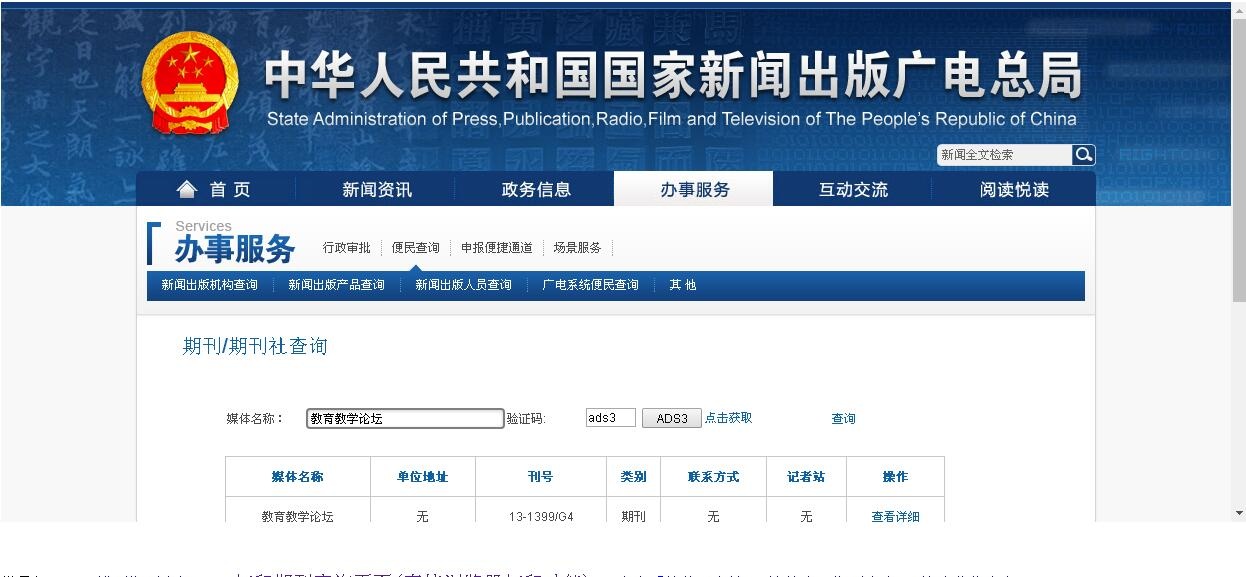Click the 类别 column header
The image size is (1246, 577).
click(x=634, y=477)
